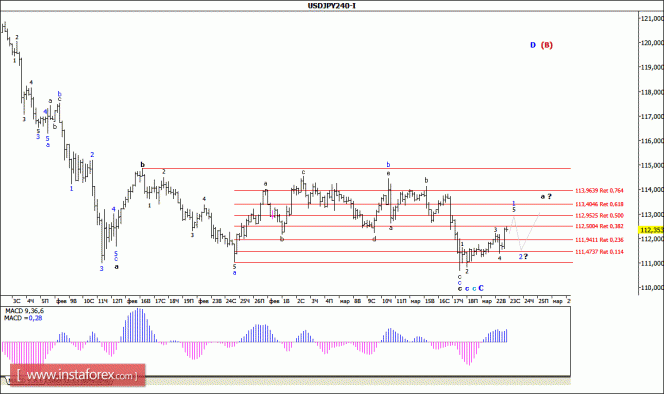This screenshot has height=394, width=664.
Task: Click the MACD 9,36,6 indicator label
Action: pyautogui.click(x=25, y=311)
